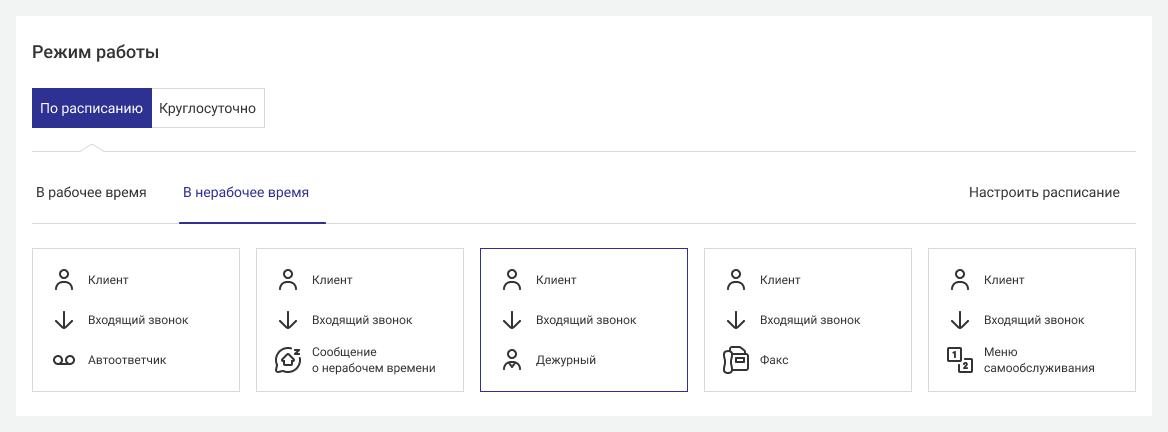Click incoming call arrow in Дежурный card

(512, 320)
